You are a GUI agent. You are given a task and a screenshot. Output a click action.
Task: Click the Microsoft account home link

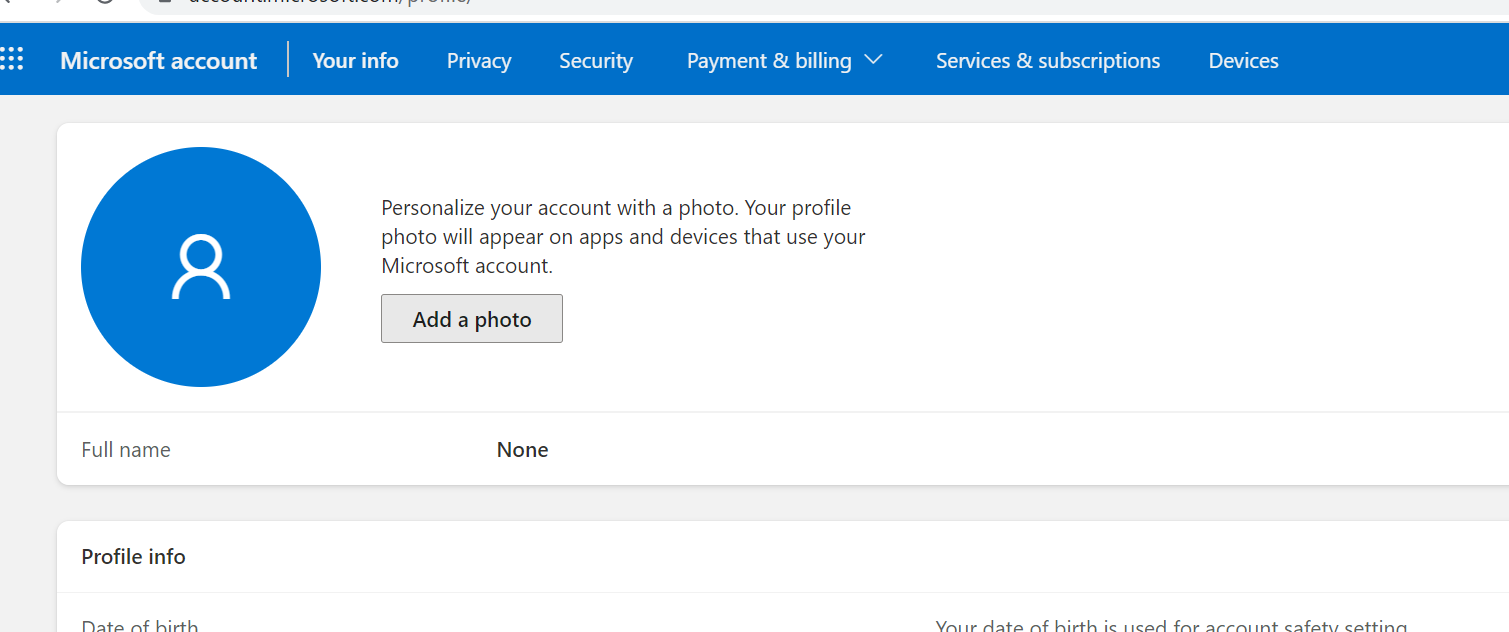[158, 61]
